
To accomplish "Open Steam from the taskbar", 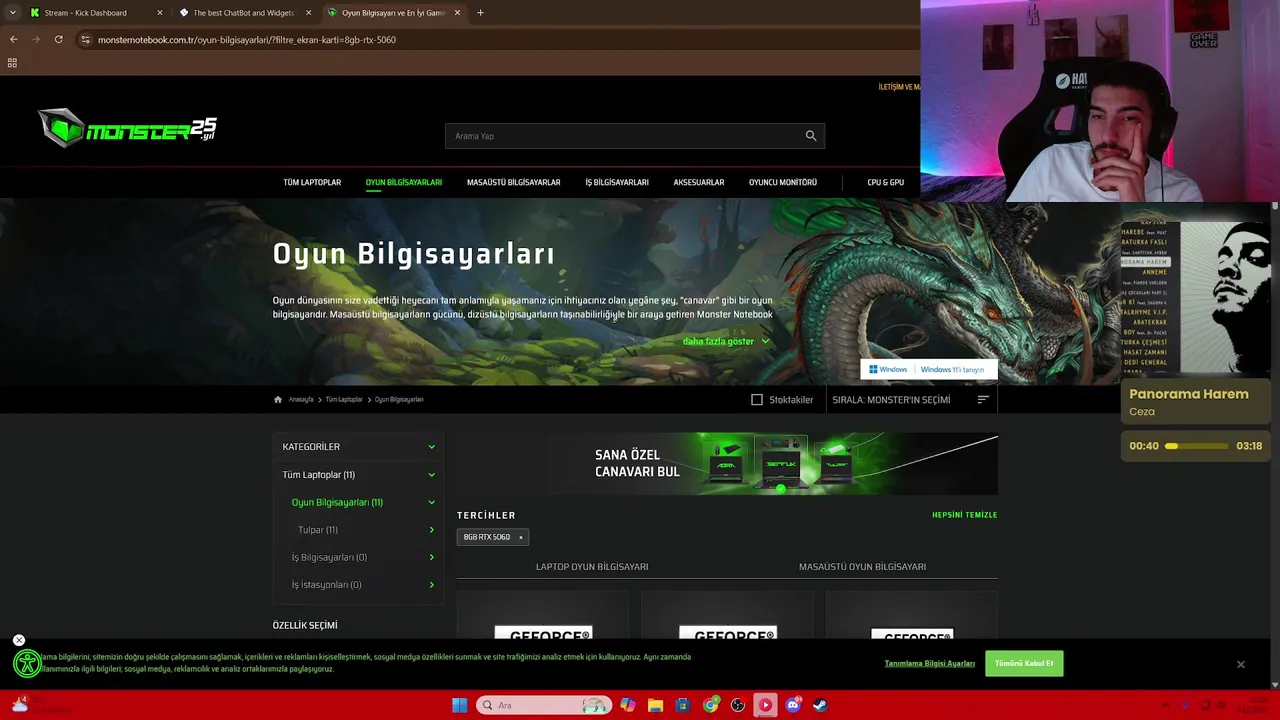I will (x=820, y=705).
